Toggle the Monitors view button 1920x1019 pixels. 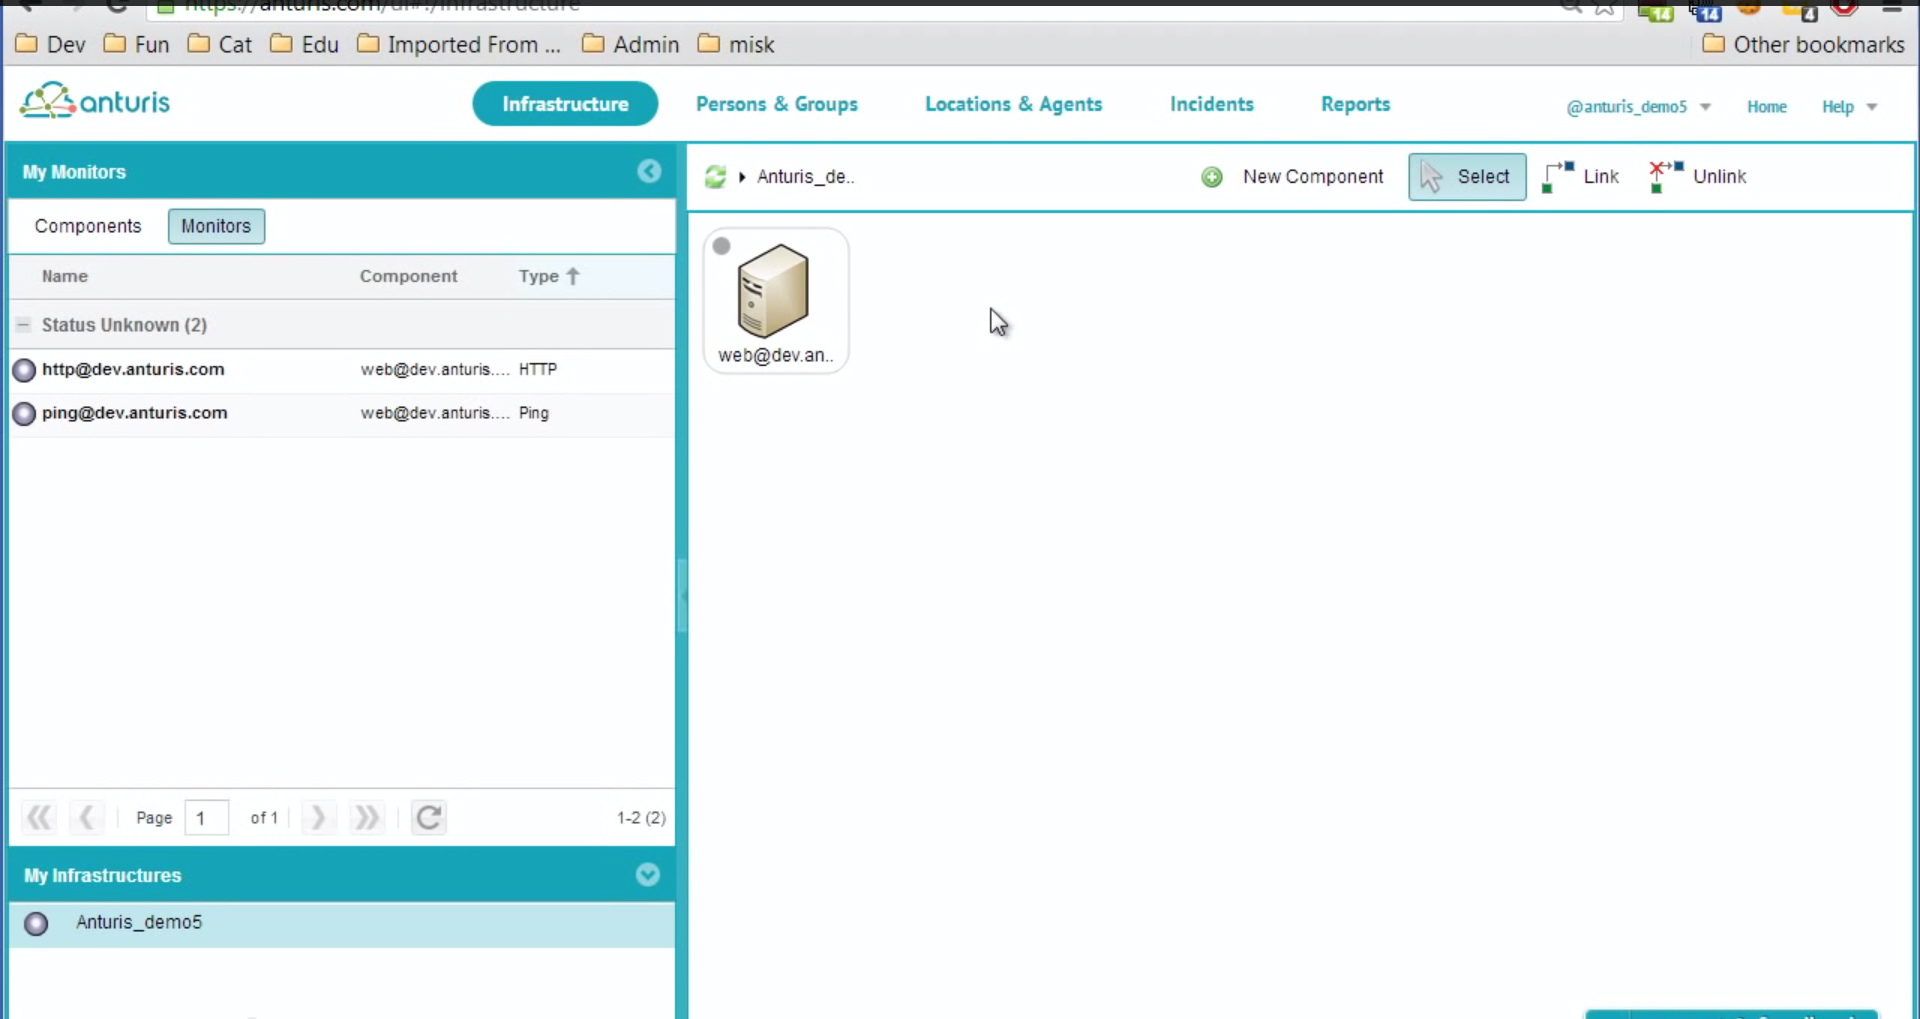pos(216,226)
